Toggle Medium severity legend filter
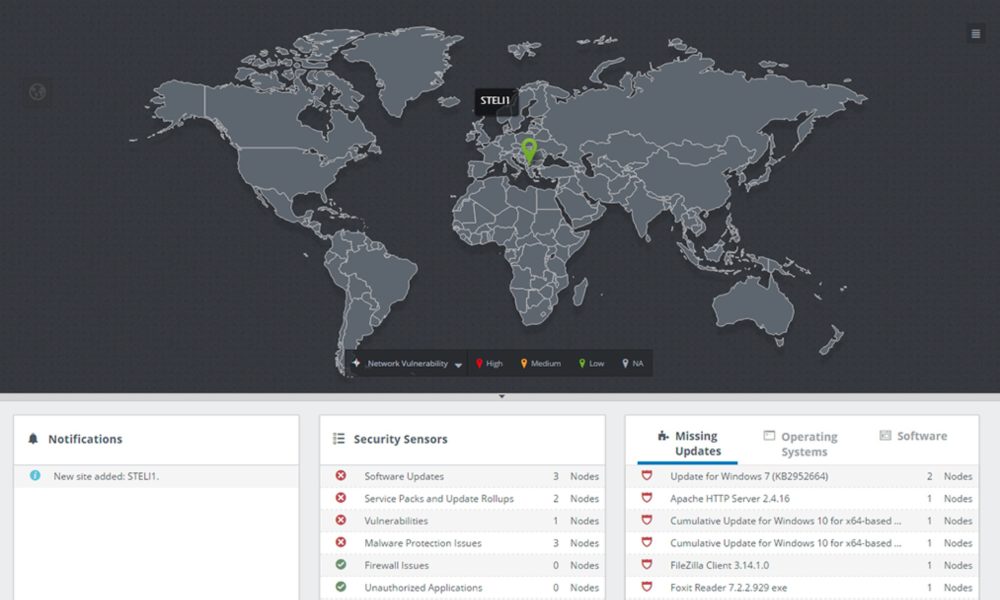This screenshot has height=600, width=1000. pos(540,364)
